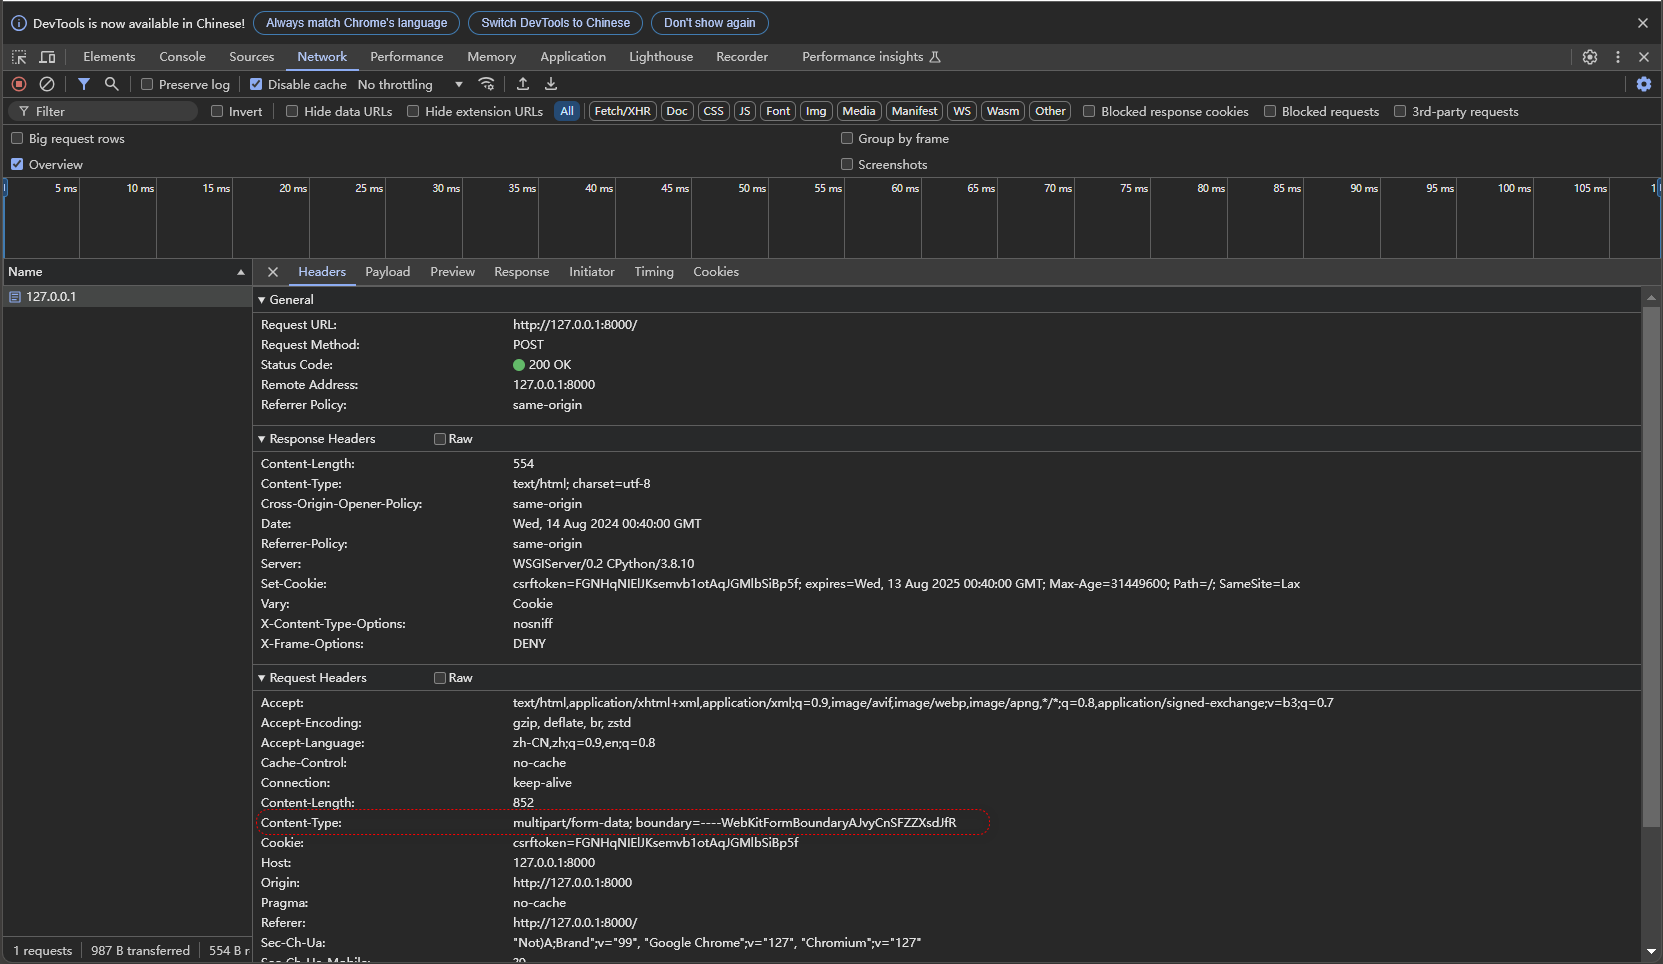Open network conditions wifi icon

(x=487, y=84)
